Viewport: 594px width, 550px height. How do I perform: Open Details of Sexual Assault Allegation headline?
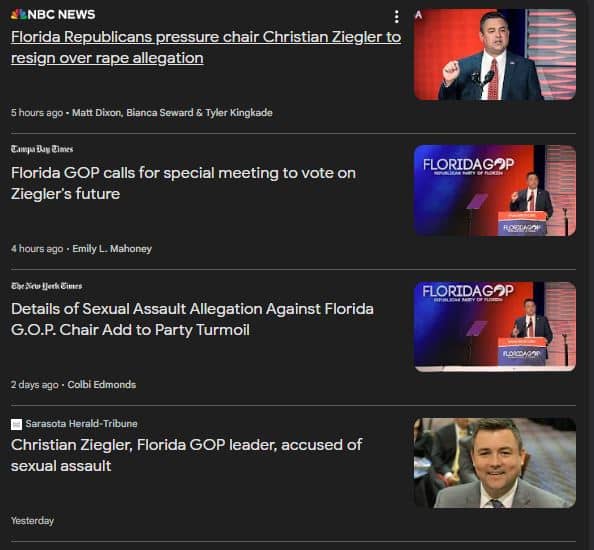192,319
